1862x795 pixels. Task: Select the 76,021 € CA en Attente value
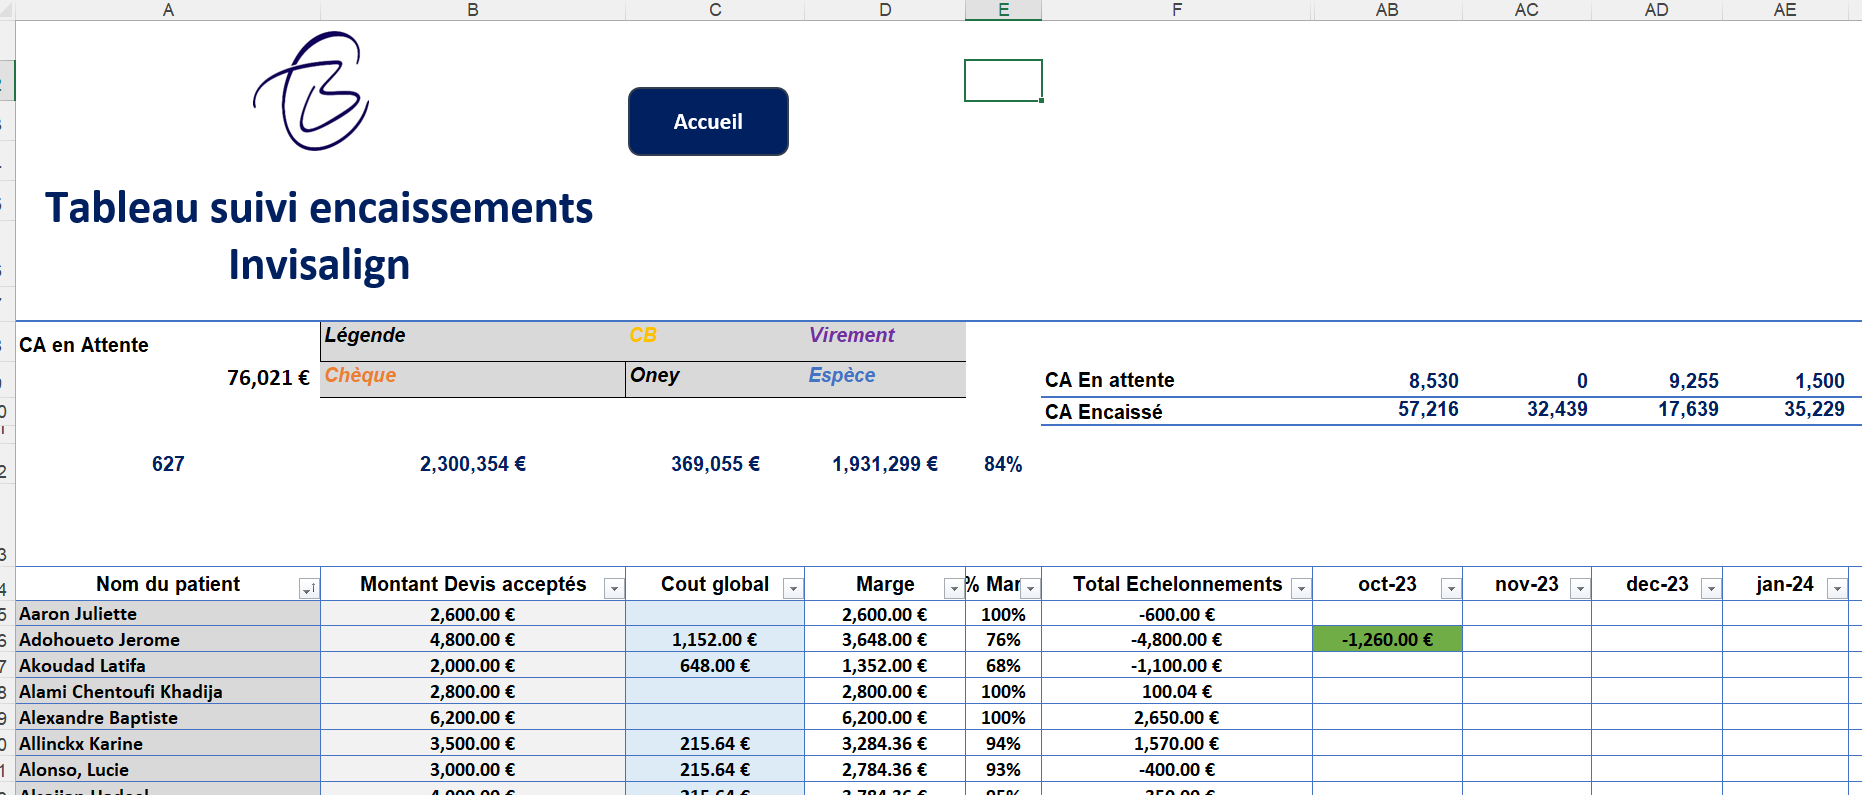267,378
